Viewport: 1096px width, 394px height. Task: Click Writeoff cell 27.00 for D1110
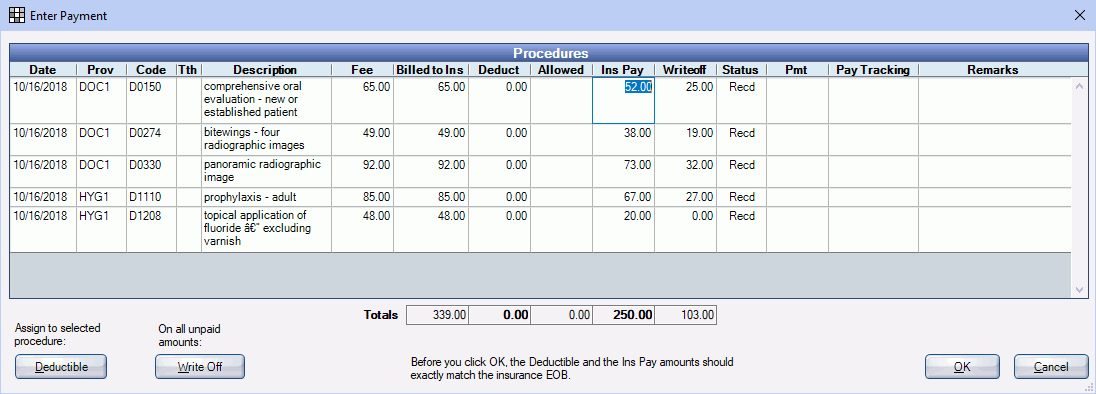pos(686,197)
